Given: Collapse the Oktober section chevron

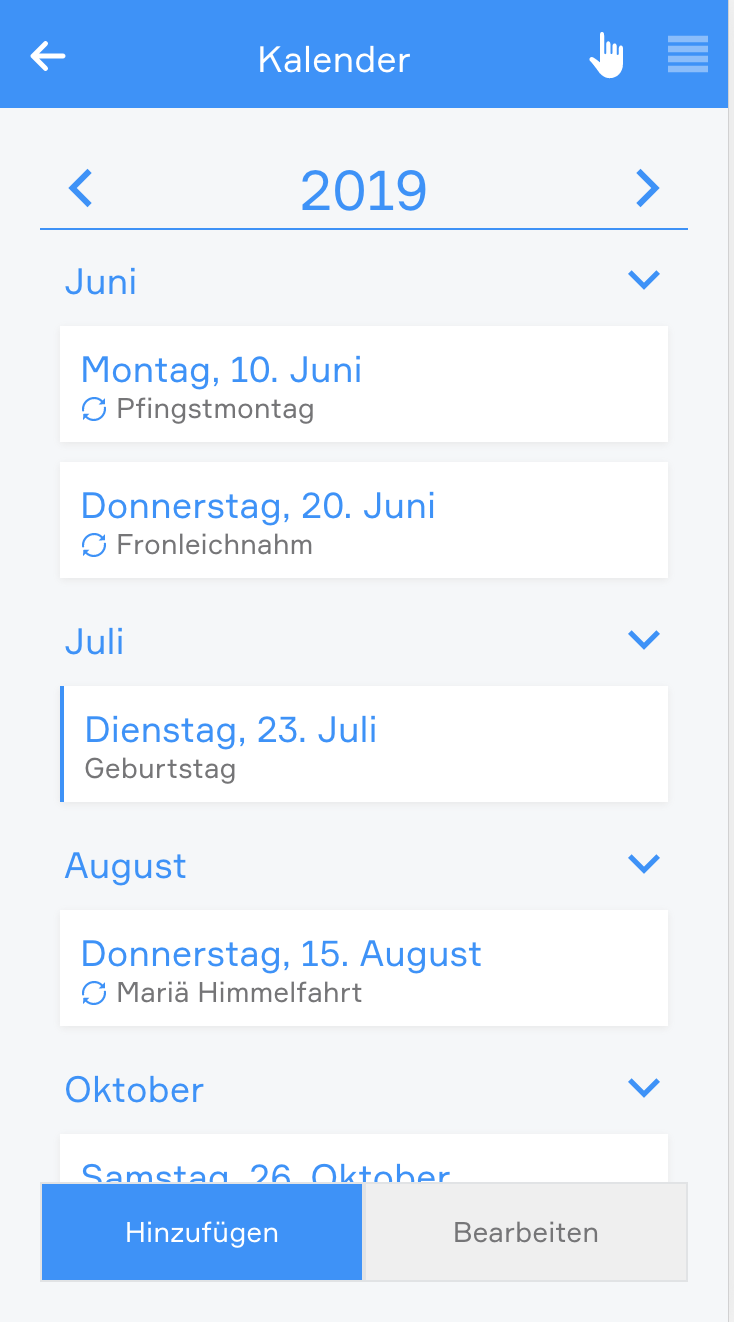Looking at the screenshot, I should (x=644, y=1087).
